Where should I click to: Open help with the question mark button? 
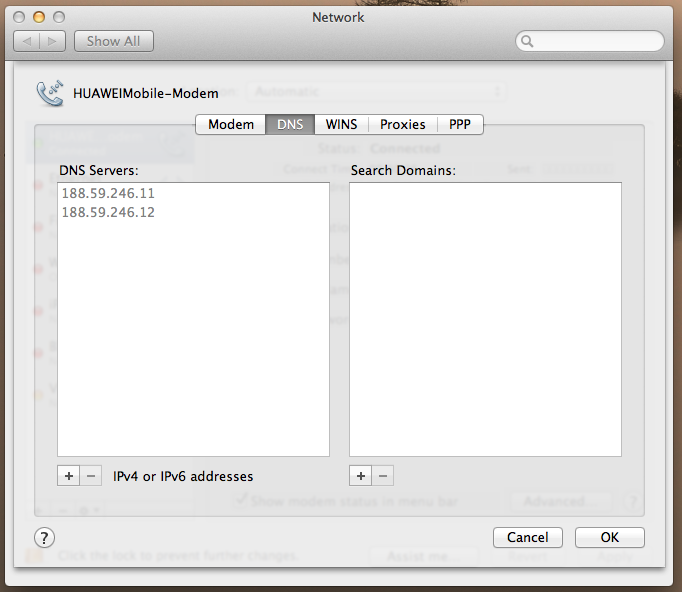pos(44,538)
